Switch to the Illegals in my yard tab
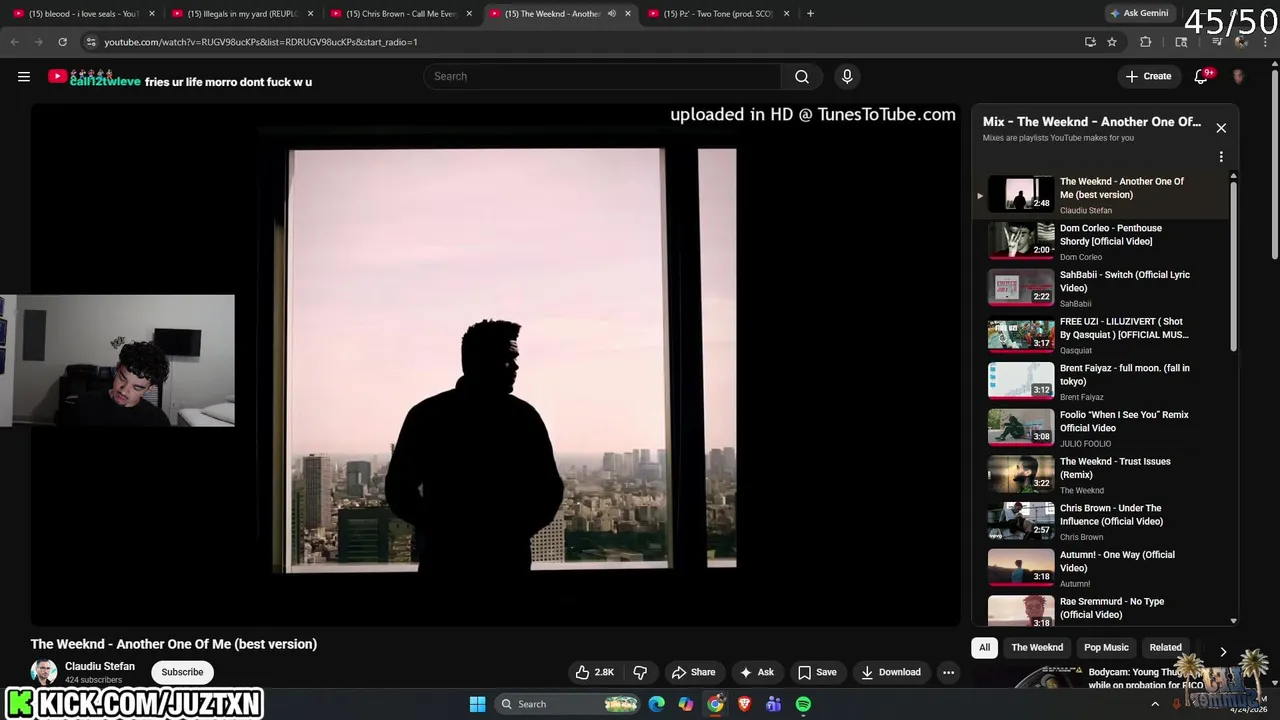 click(240, 14)
